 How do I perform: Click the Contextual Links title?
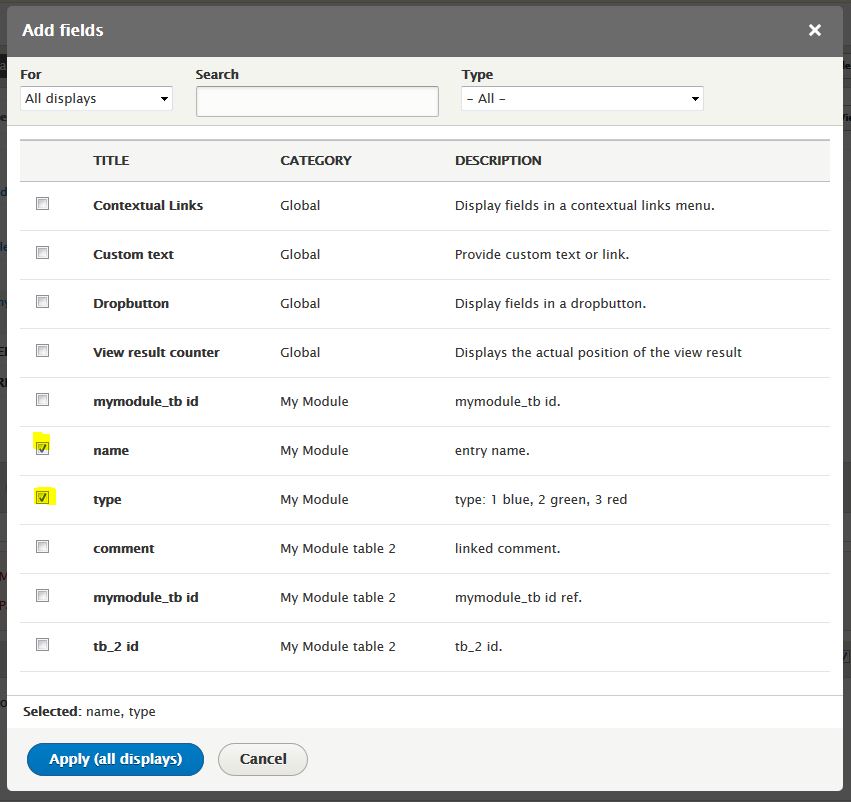(x=148, y=206)
